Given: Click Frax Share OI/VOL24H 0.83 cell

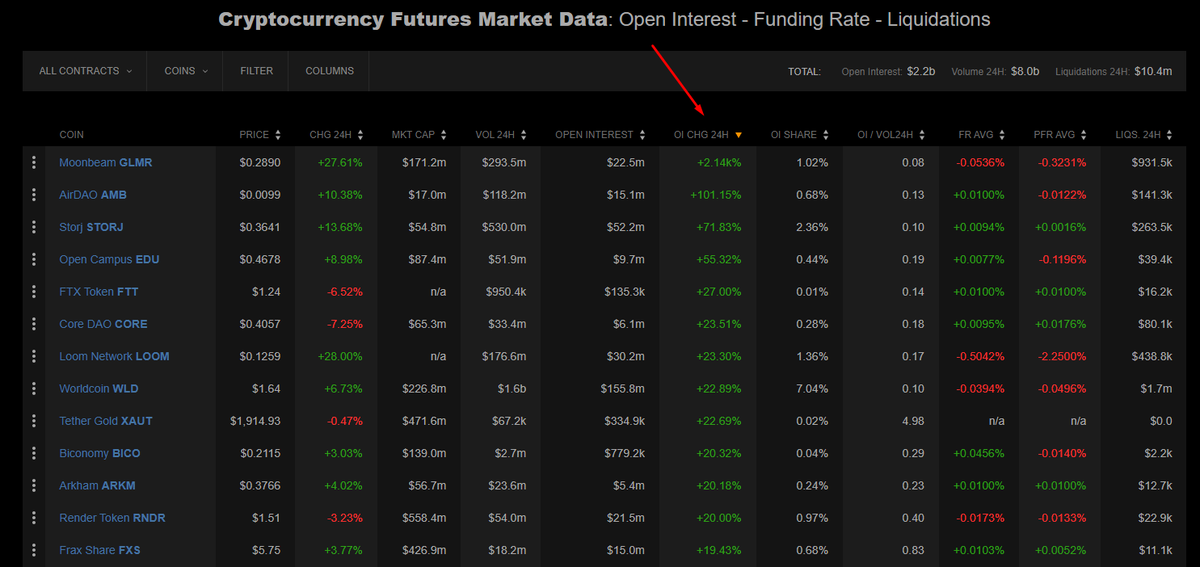Looking at the screenshot, I should pos(913,550).
